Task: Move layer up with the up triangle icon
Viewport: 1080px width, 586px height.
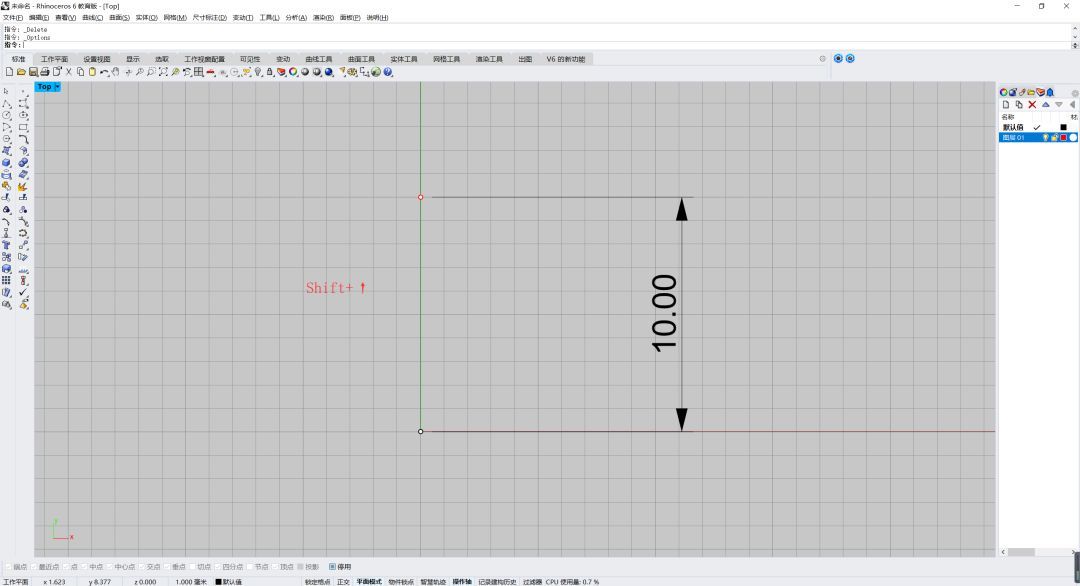Action: [1046, 105]
